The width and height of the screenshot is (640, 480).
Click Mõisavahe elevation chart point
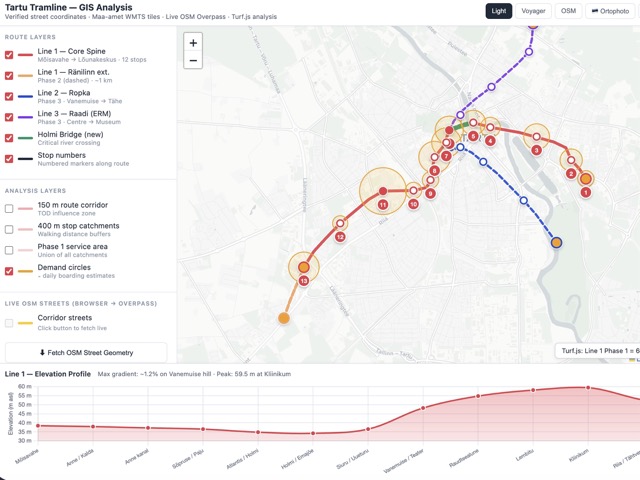pos(38,426)
